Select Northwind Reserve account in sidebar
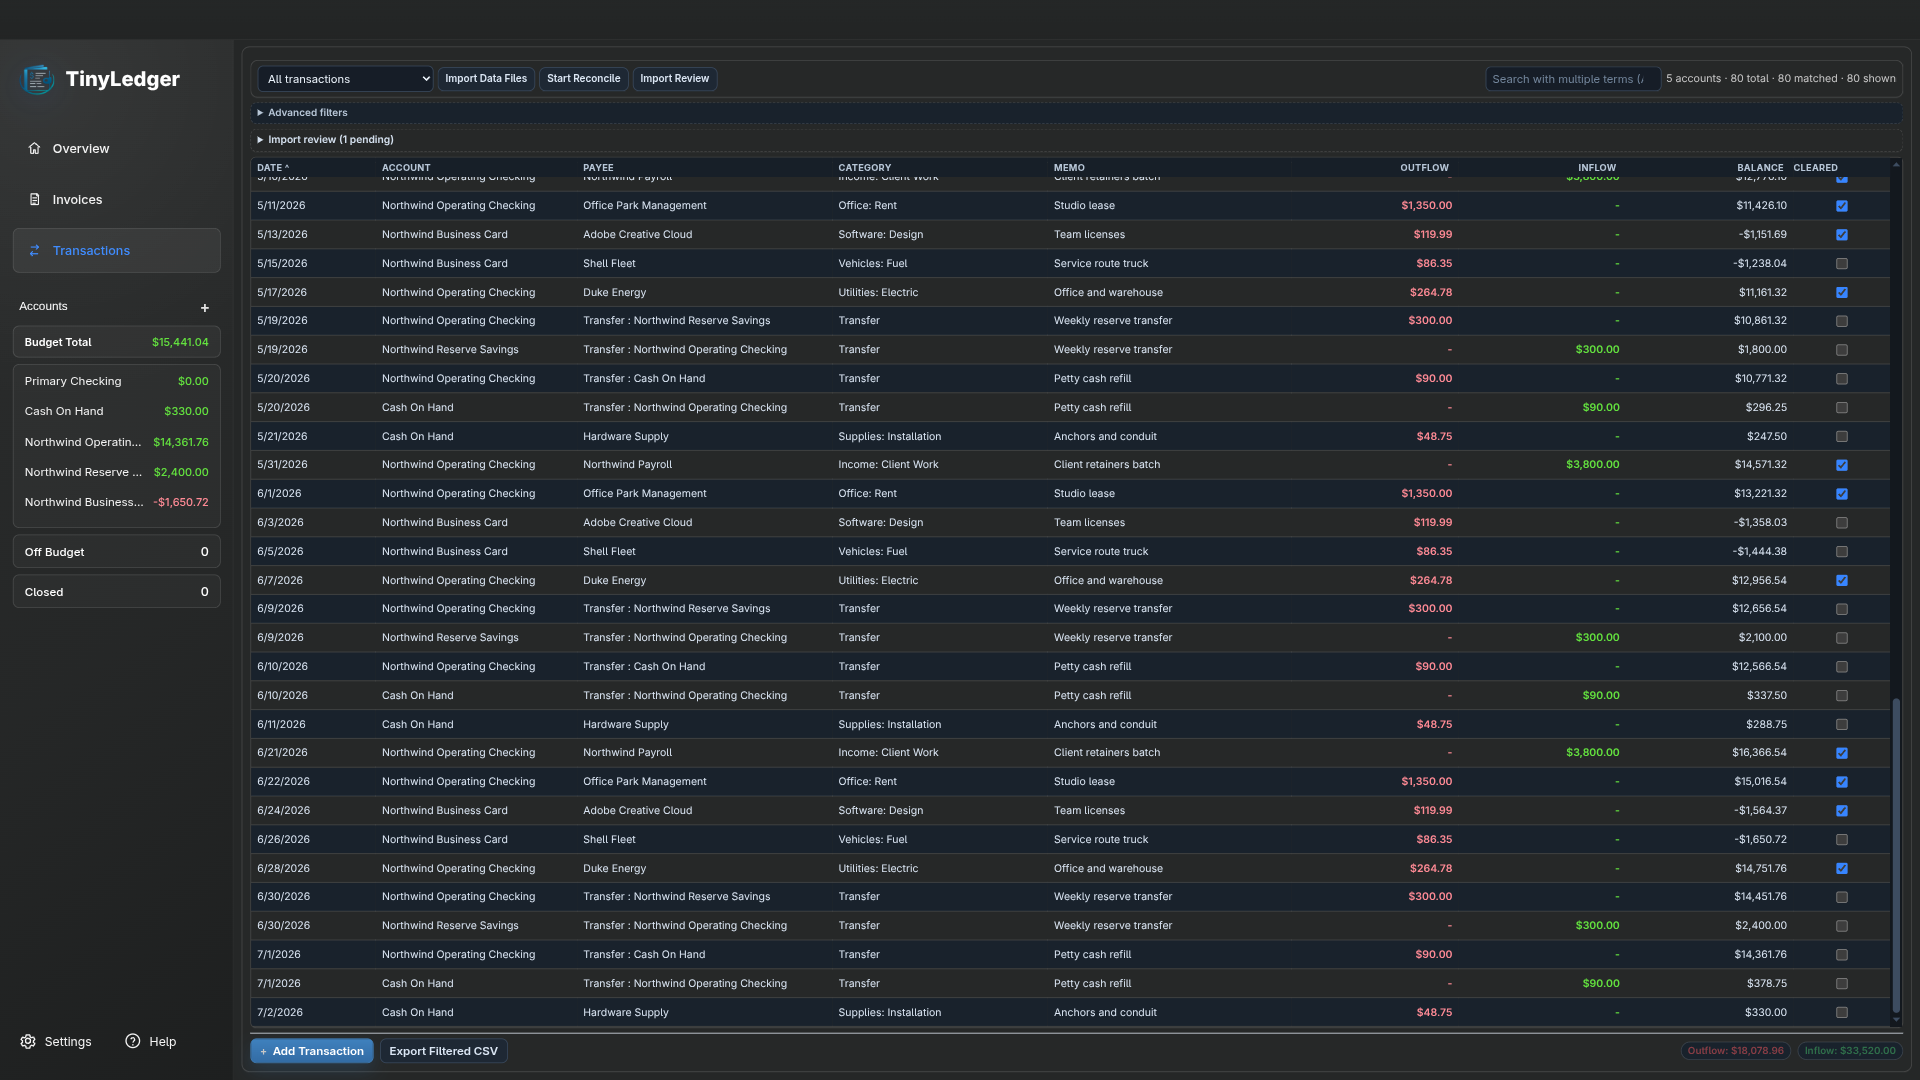The image size is (1920, 1080). point(116,472)
